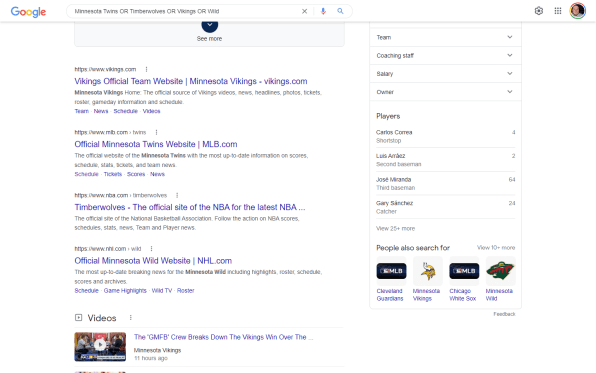Open Wild Schedule sitelink
This screenshot has width=596, height=373.
[86, 290]
